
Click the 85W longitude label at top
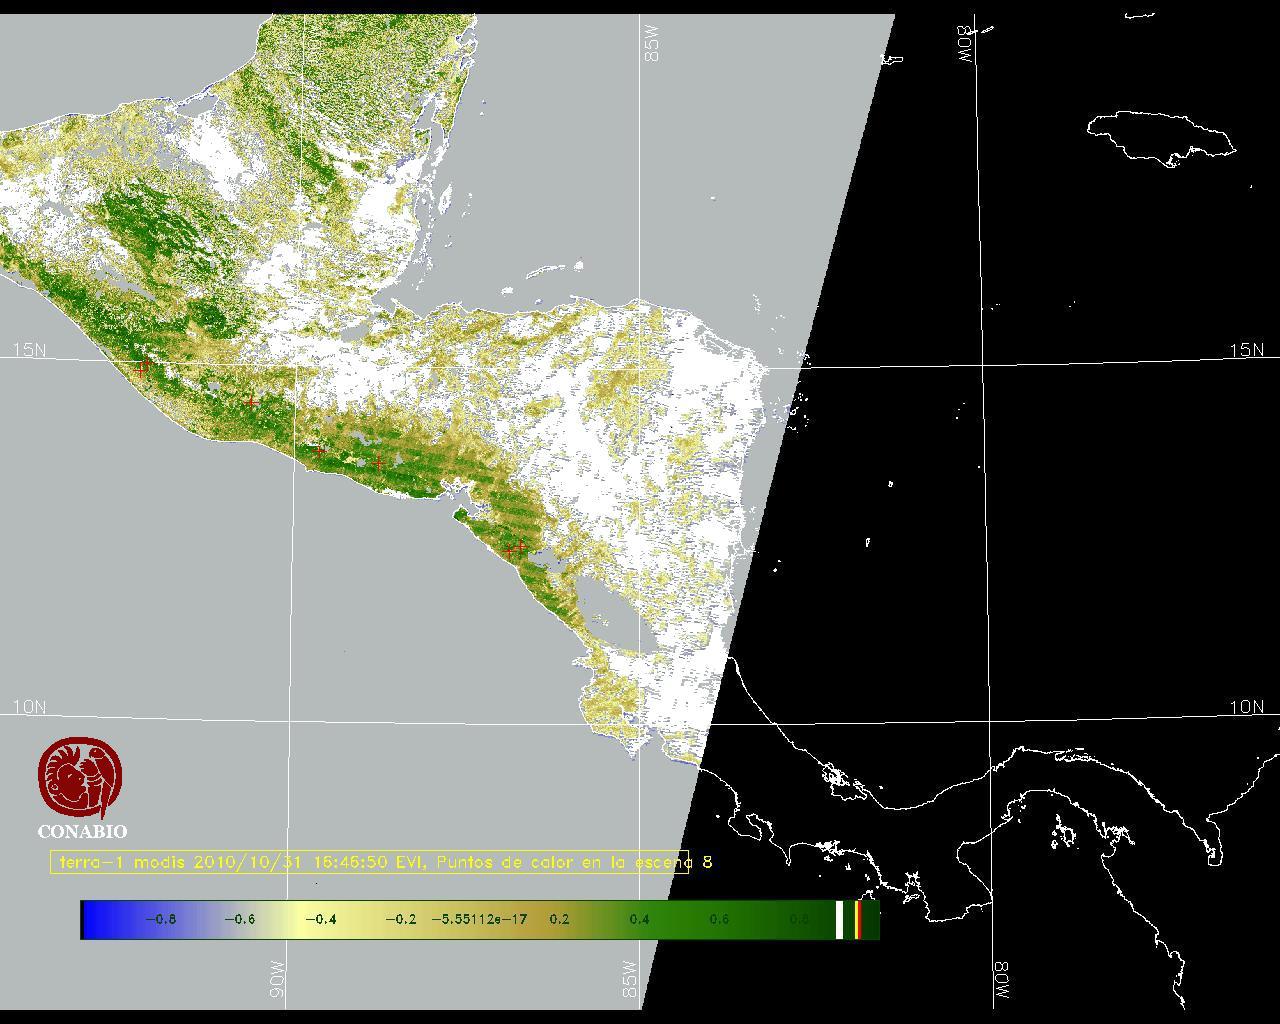pyautogui.click(x=653, y=44)
